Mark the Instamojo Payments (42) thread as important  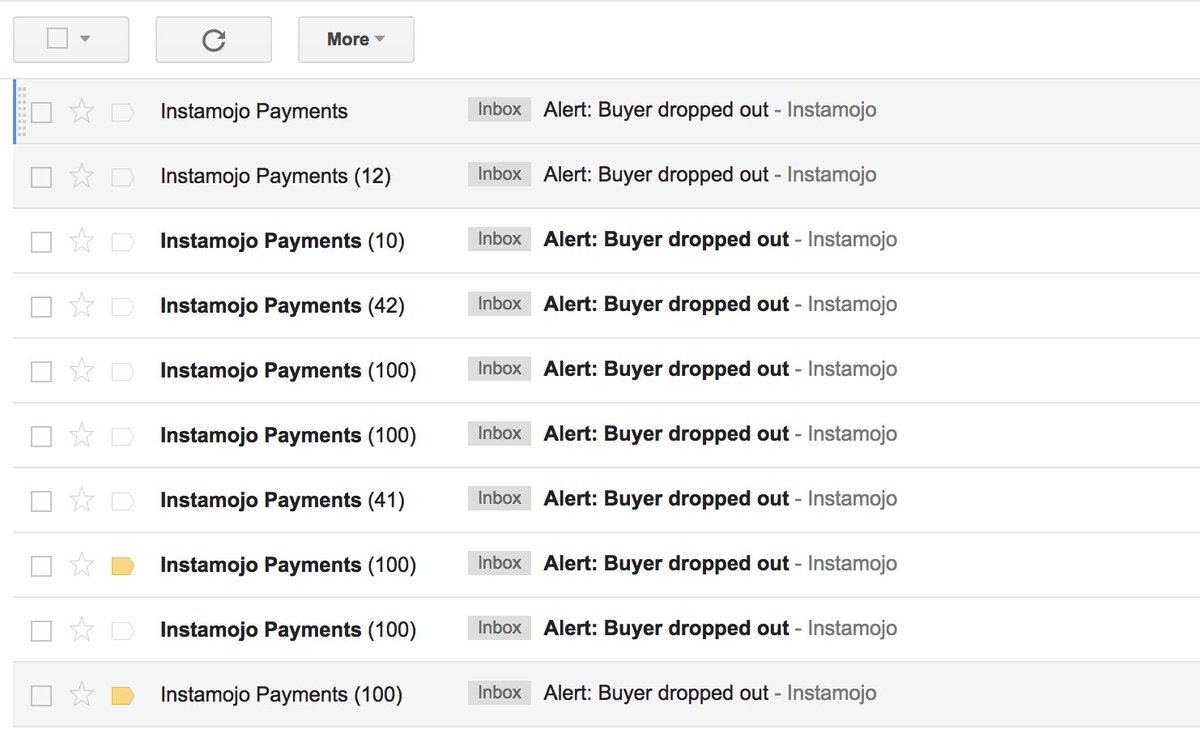[x=122, y=307]
